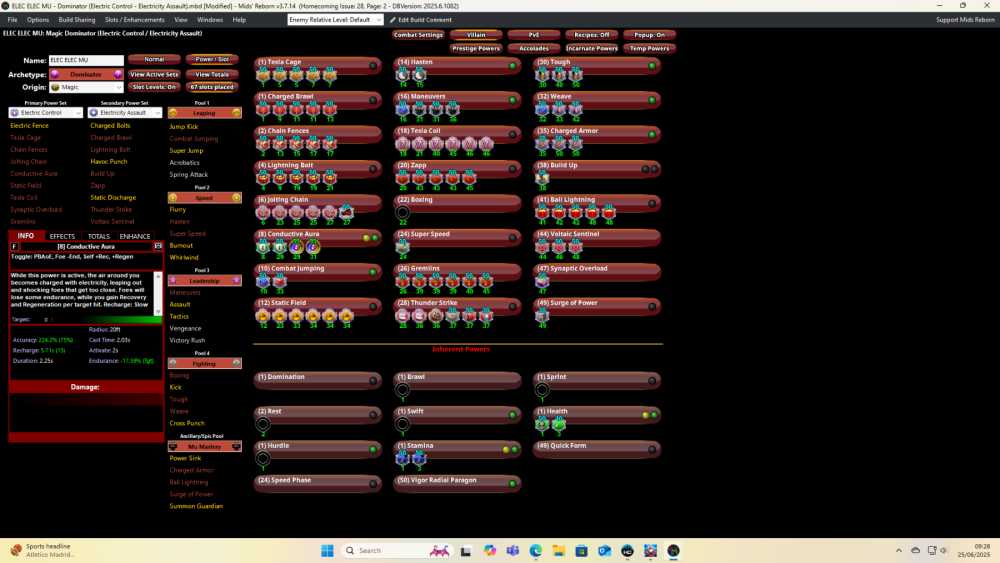Screen dimensions: 1000x563
Task: Click the character Name input field
Action: (x=85, y=61)
